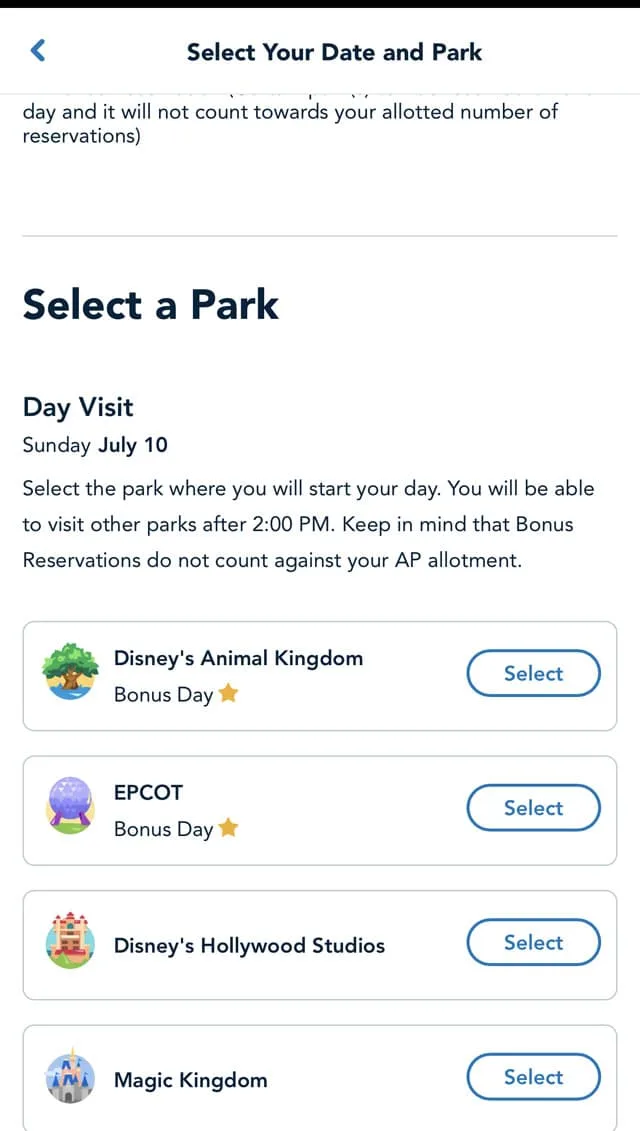Go back using the header arrow
This screenshot has height=1131, width=640.
(x=38, y=51)
